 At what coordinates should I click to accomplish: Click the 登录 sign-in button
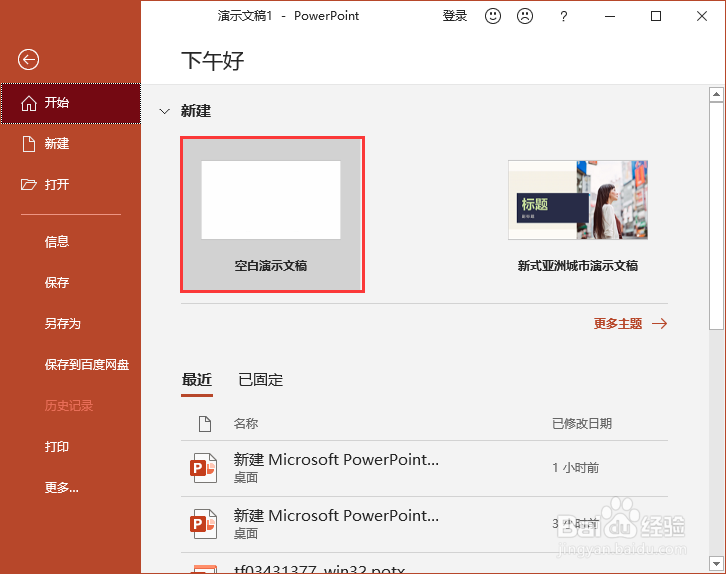[x=455, y=16]
